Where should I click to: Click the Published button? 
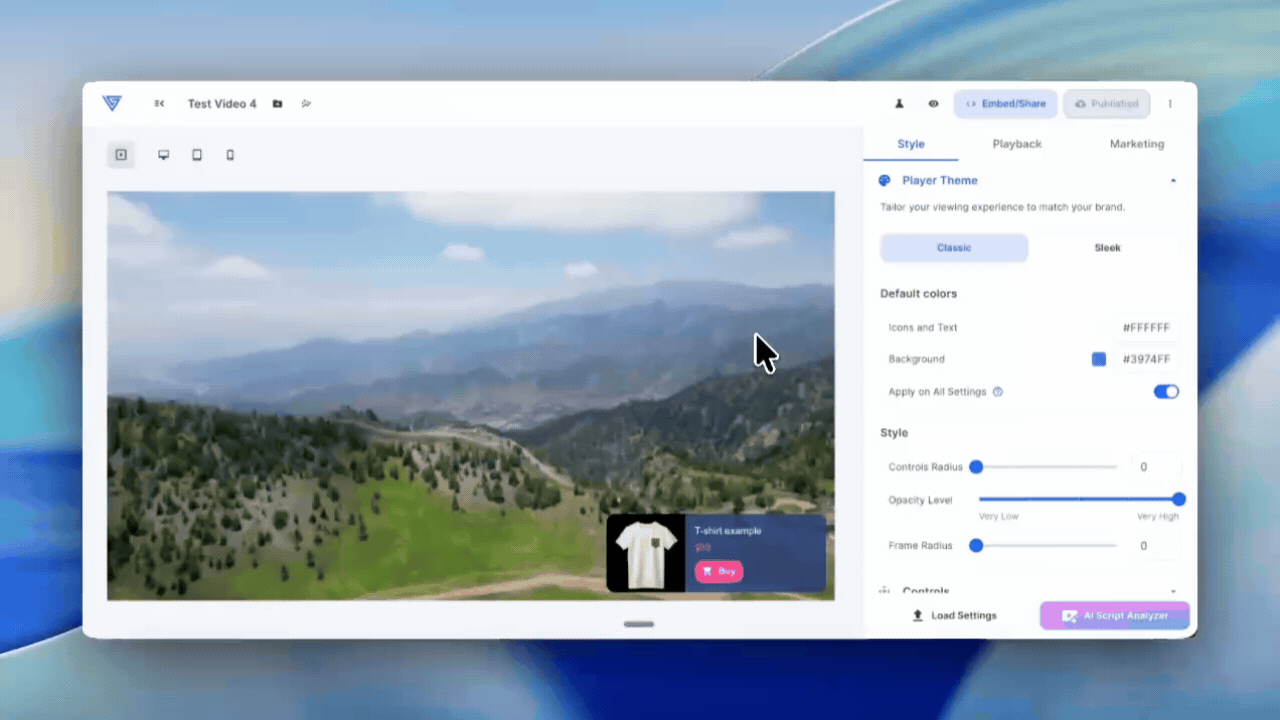(1107, 104)
